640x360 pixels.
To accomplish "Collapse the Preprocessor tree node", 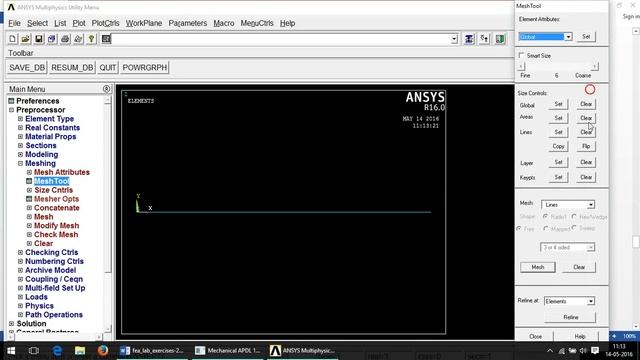I will click(11, 110).
